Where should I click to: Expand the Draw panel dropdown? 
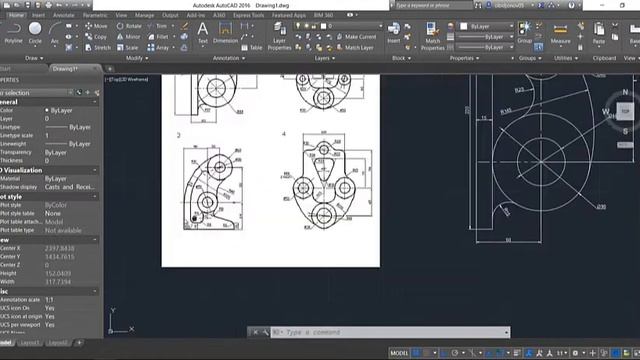tap(34, 58)
